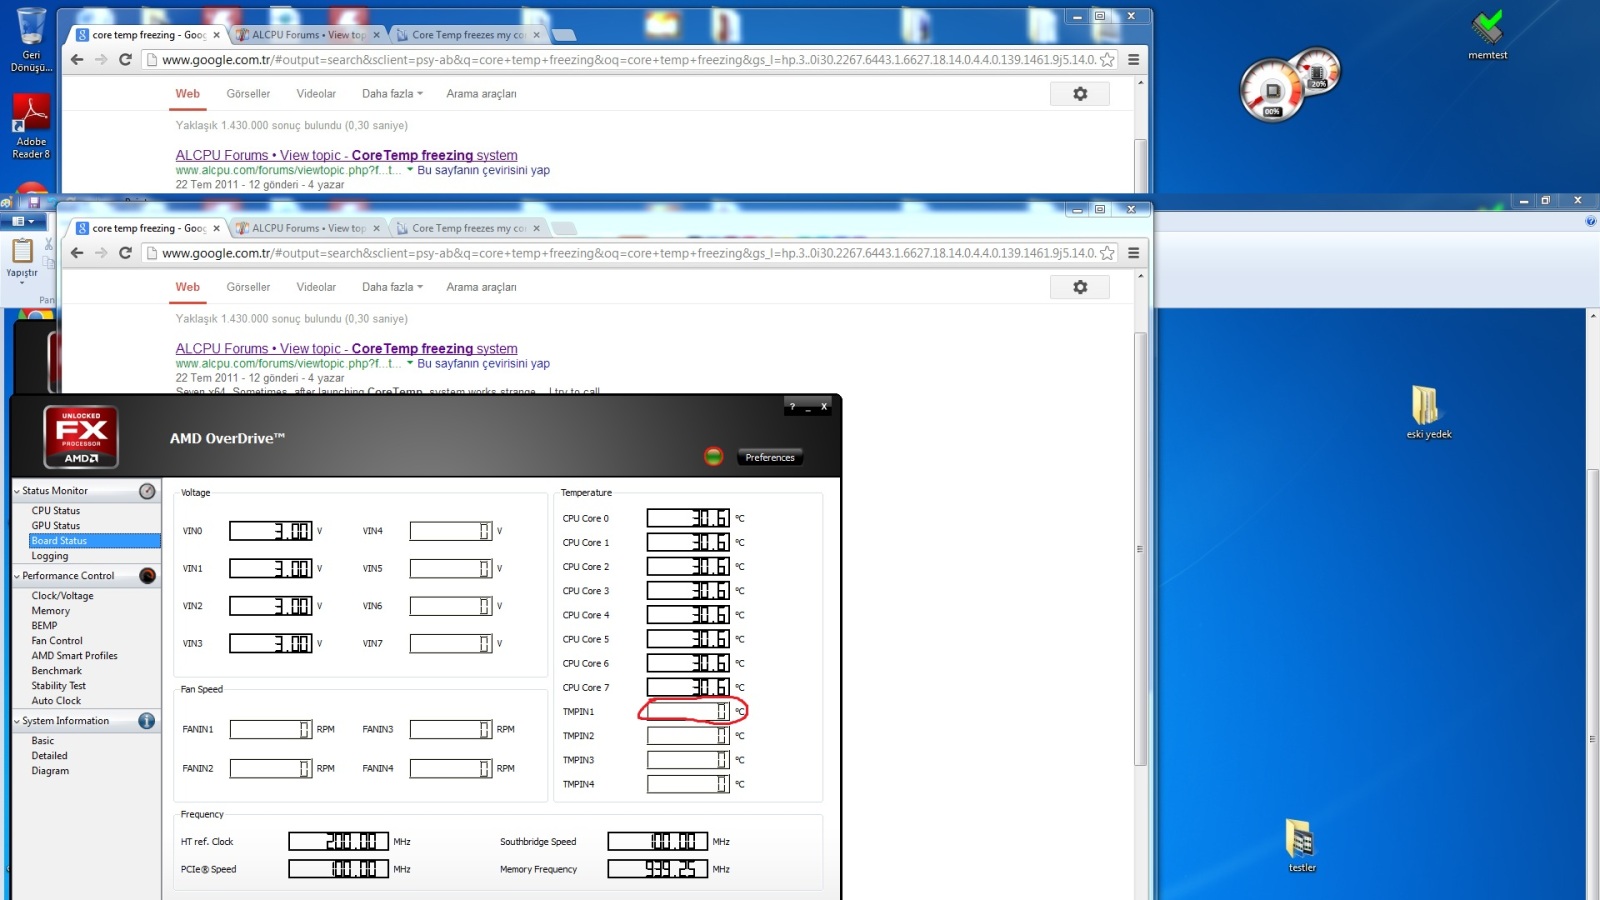Open Diagram under System Information
This screenshot has width=1600, height=900.
pos(50,771)
